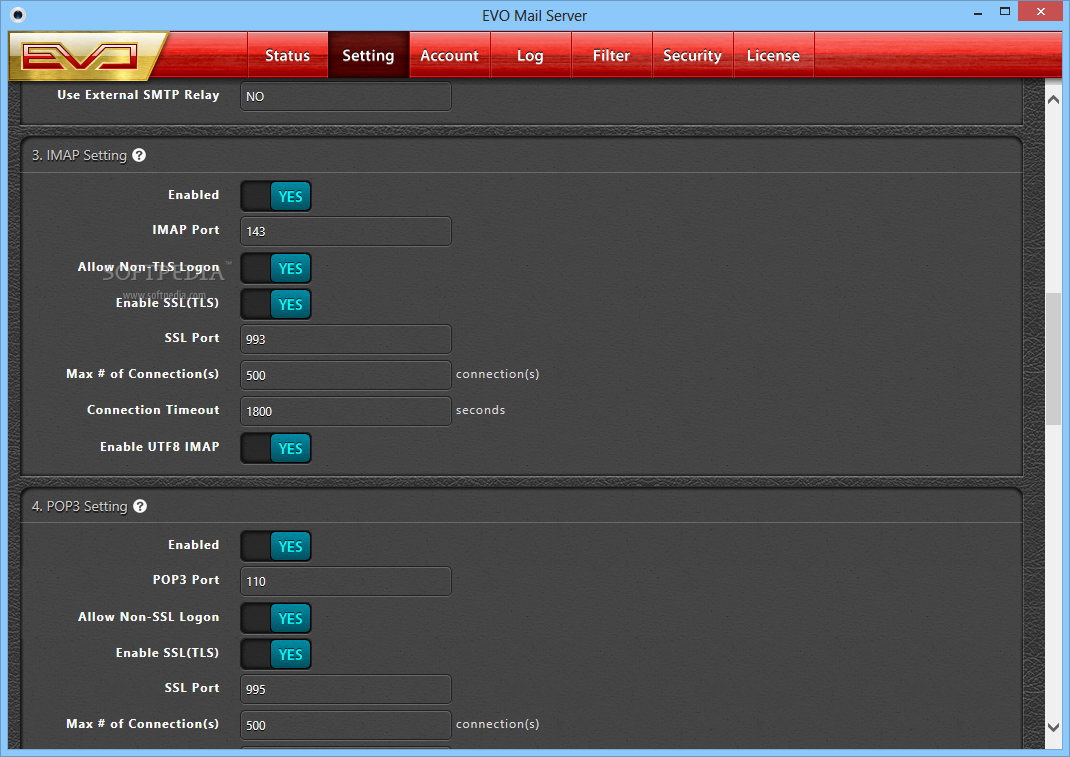Image resolution: width=1070 pixels, height=757 pixels.
Task: Click the 'Enable UTF8 IMAP' label
Action: point(160,446)
